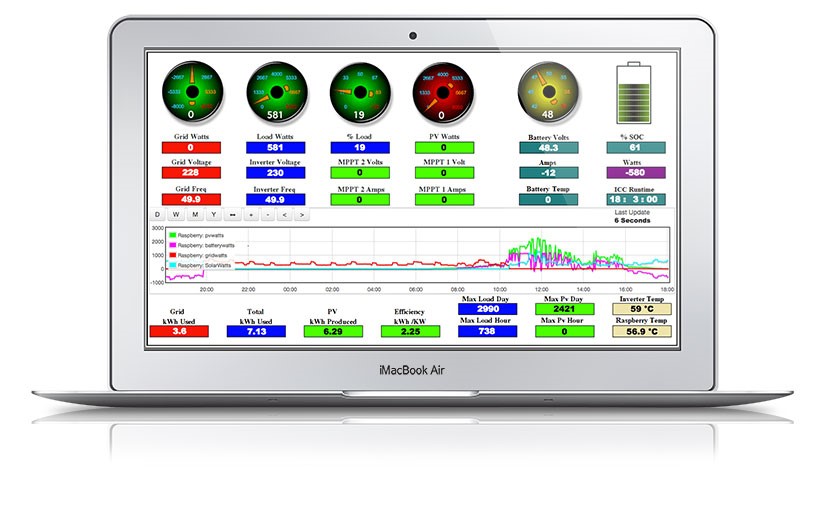Click the Grid Voltage value 228

pos(191,173)
